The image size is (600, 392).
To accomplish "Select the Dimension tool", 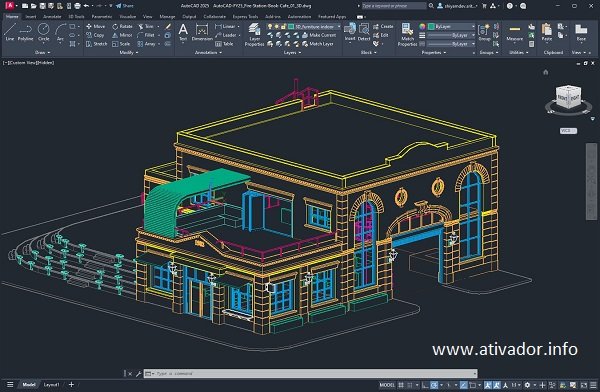I will (202, 32).
